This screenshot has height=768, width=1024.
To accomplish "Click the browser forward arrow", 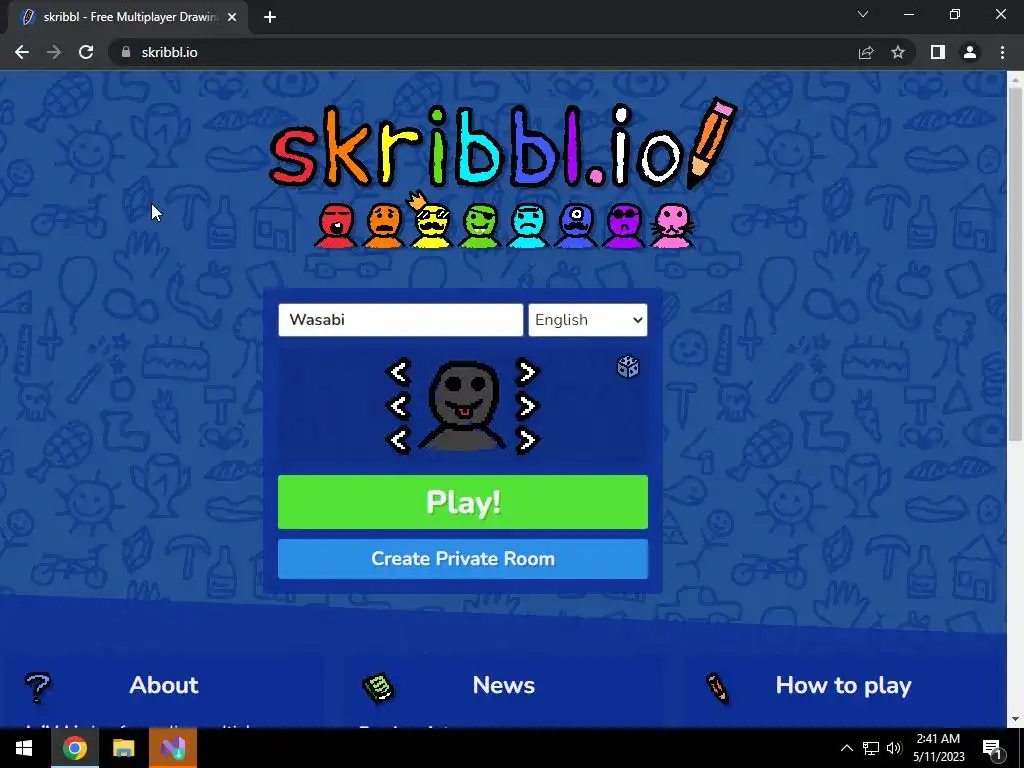I will tap(54, 52).
